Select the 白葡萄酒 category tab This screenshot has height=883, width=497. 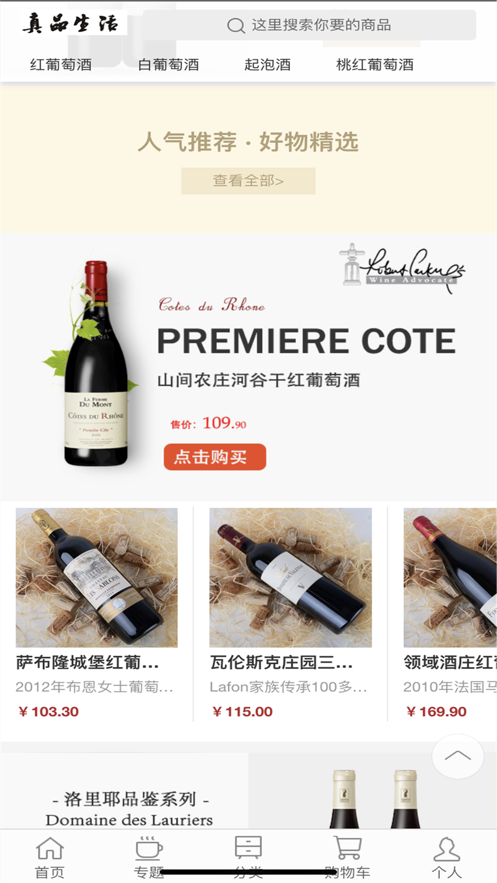click(x=168, y=64)
